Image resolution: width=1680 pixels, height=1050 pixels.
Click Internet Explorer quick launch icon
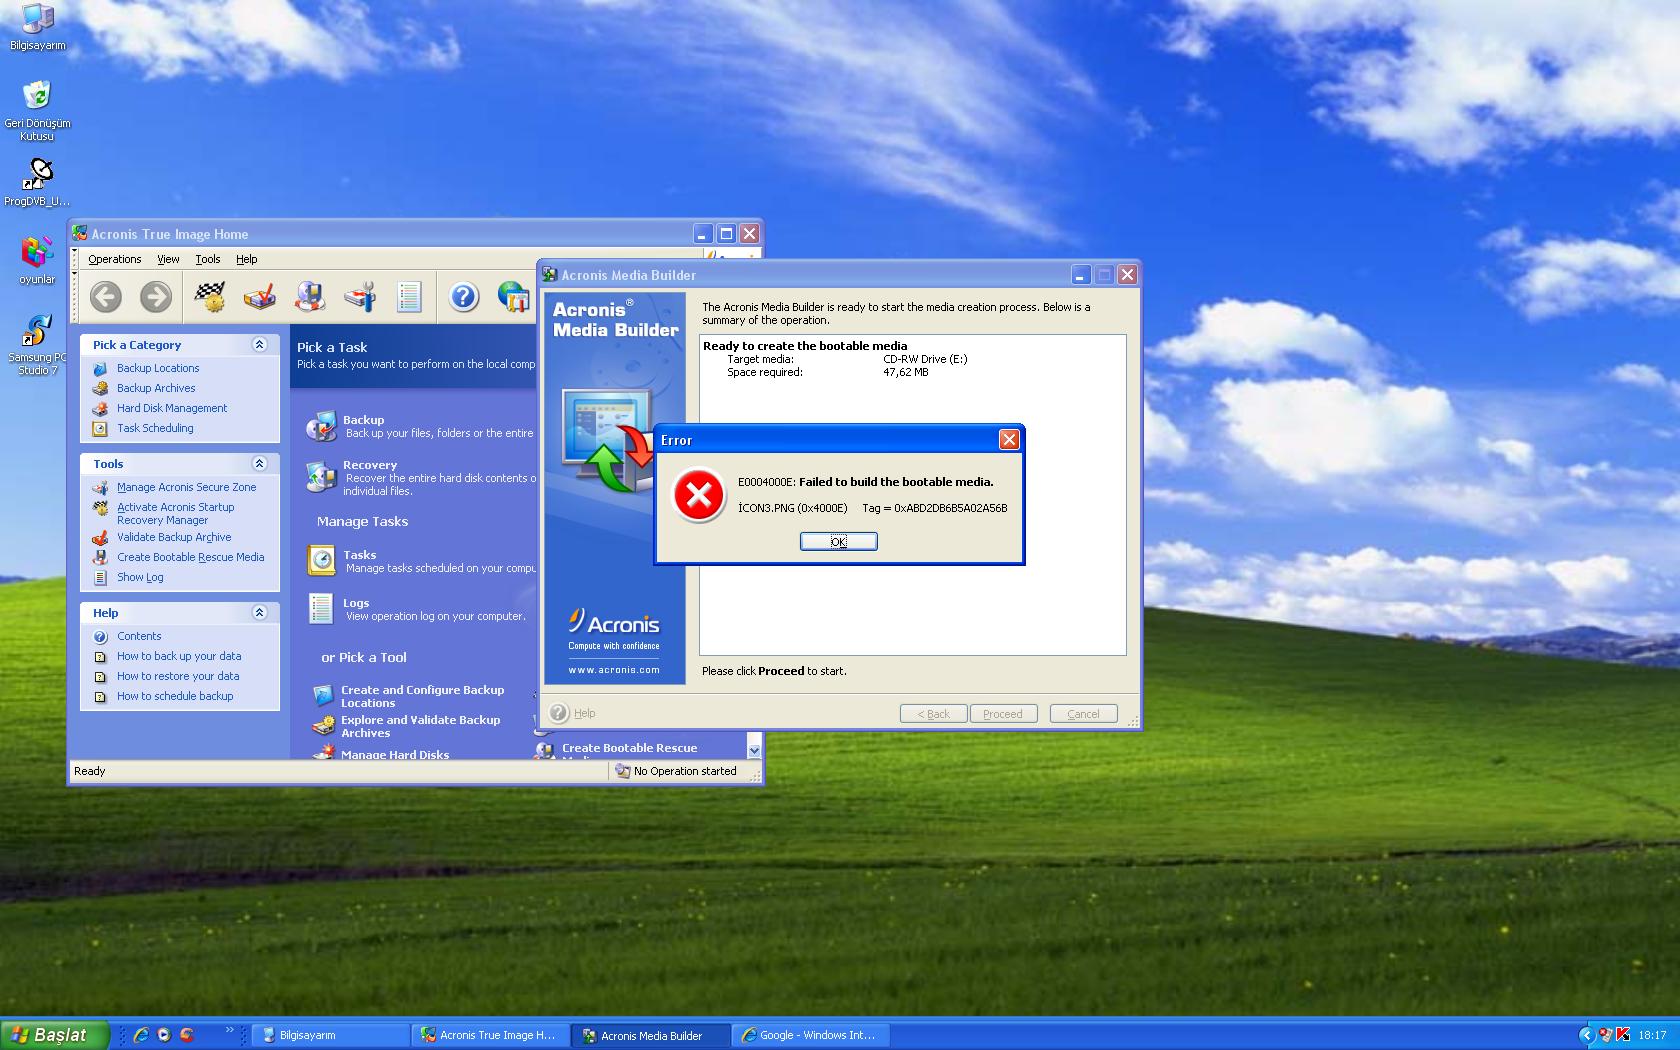pos(141,1035)
